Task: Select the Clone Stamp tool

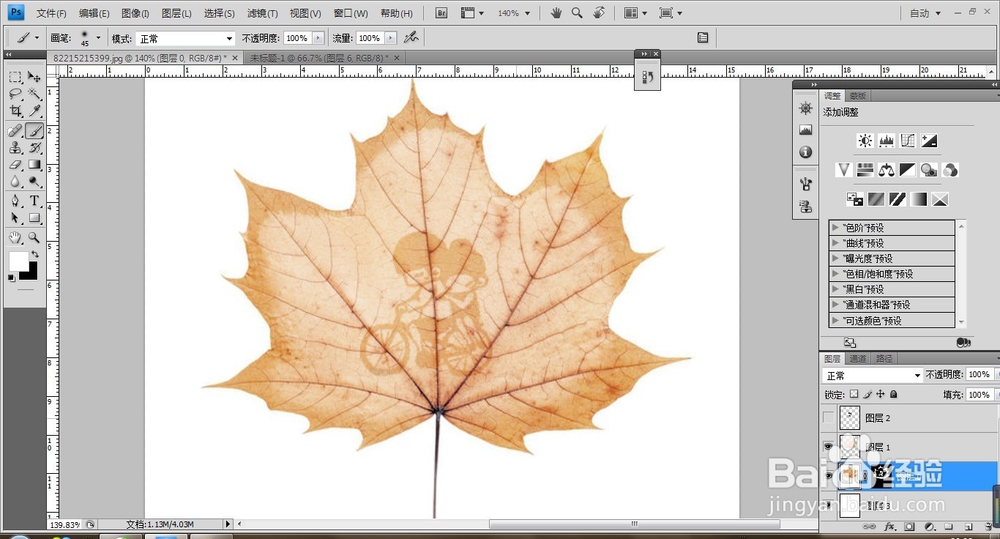Action: click(15, 148)
